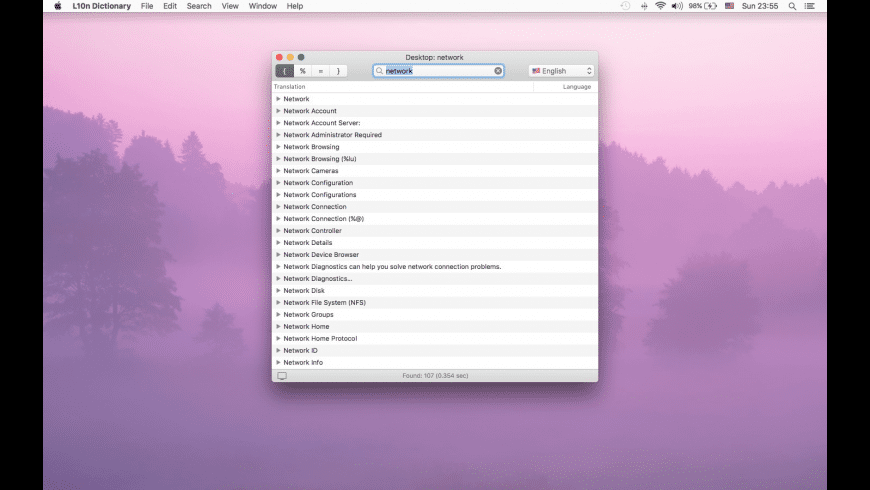Open the Search menu
Image resolution: width=870 pixels, height=490 pixels.
(199, 6)
